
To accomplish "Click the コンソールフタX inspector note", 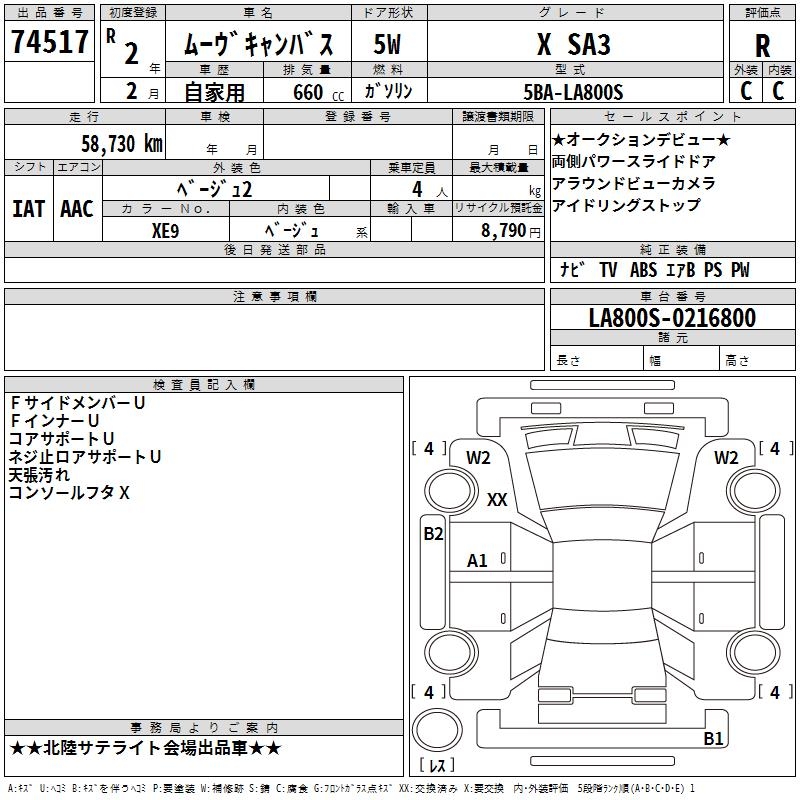I will (69, 493).
